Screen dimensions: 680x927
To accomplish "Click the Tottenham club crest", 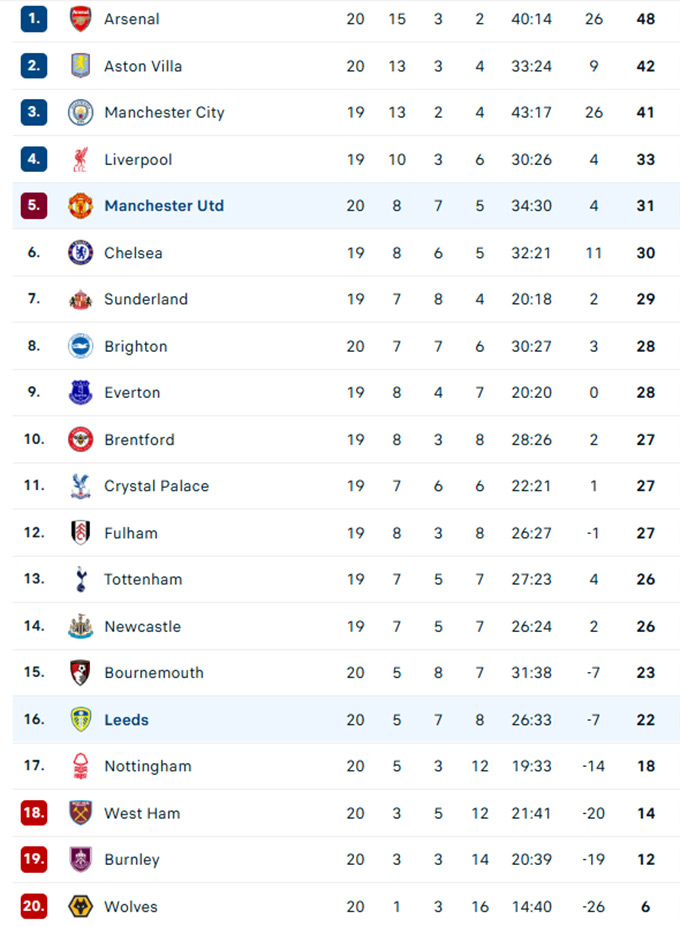I will click(80, 579).
